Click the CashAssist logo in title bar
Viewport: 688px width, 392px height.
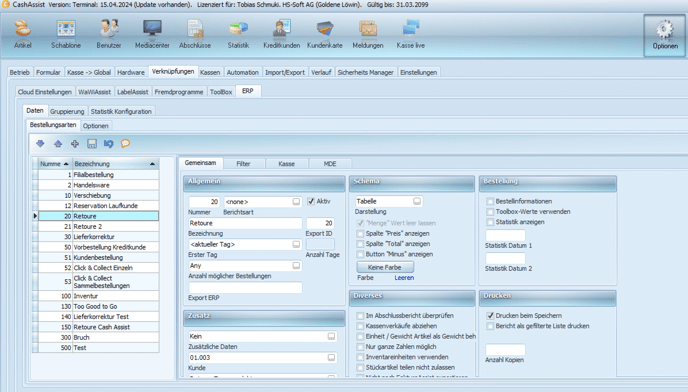6,4
